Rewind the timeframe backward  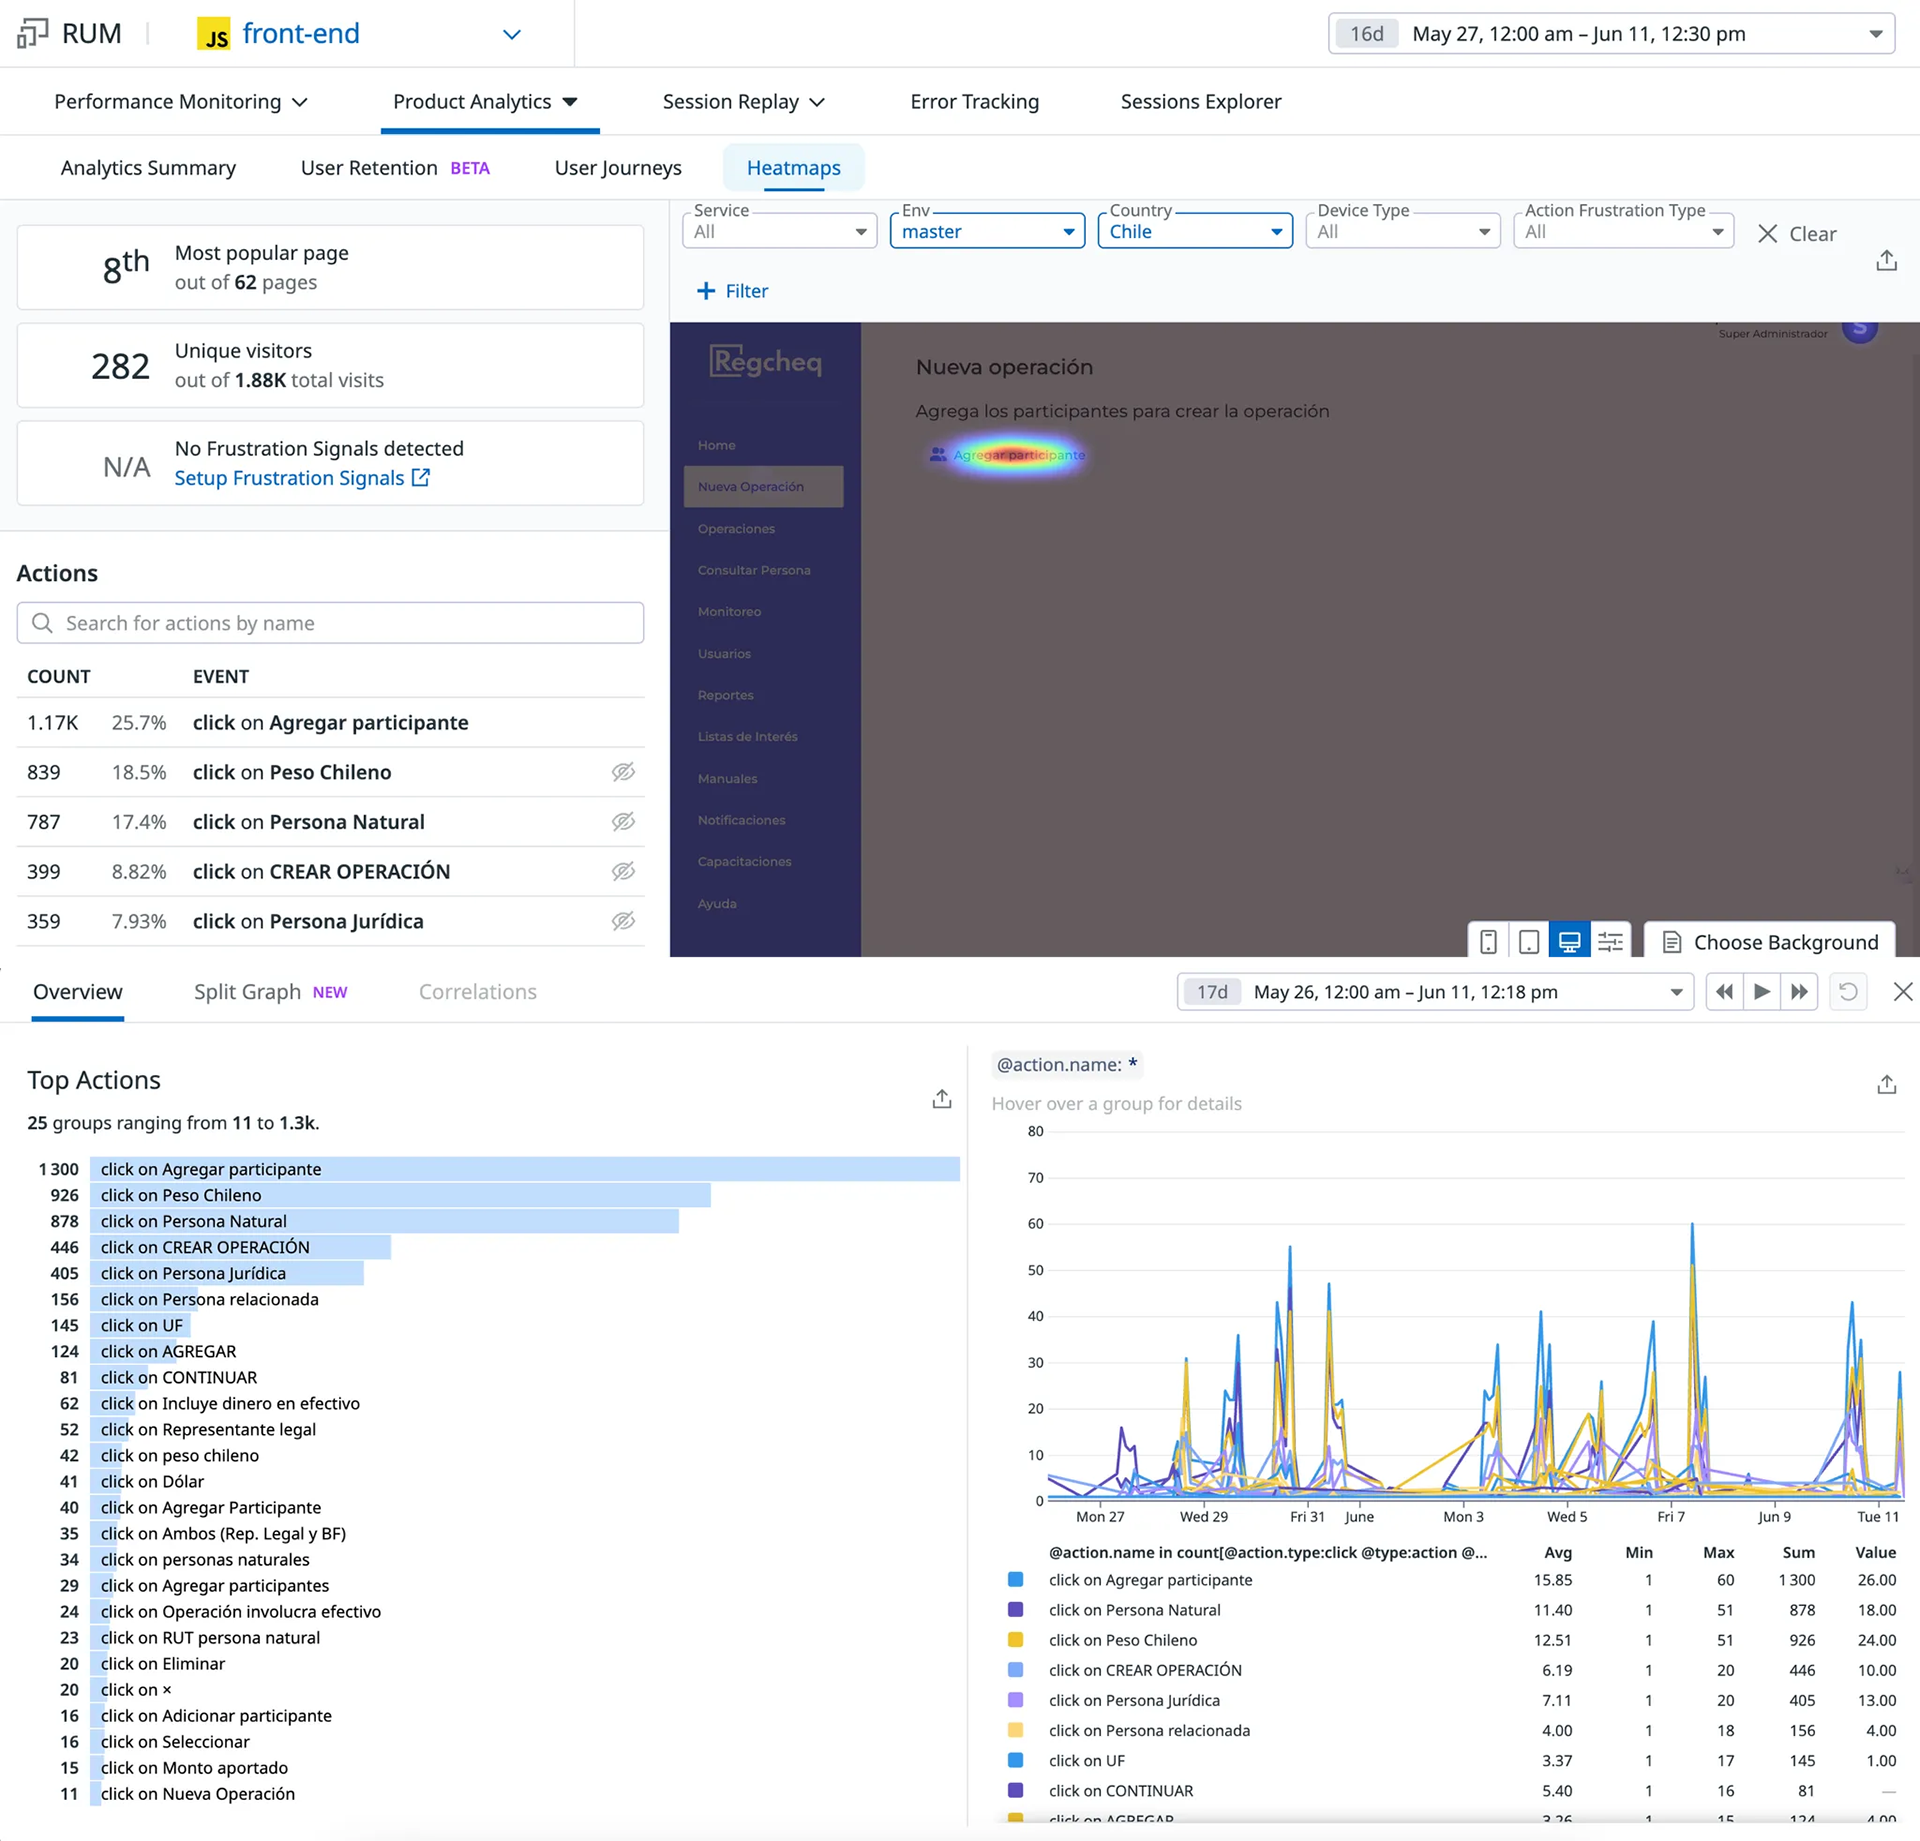click(x=1724, y=991)
